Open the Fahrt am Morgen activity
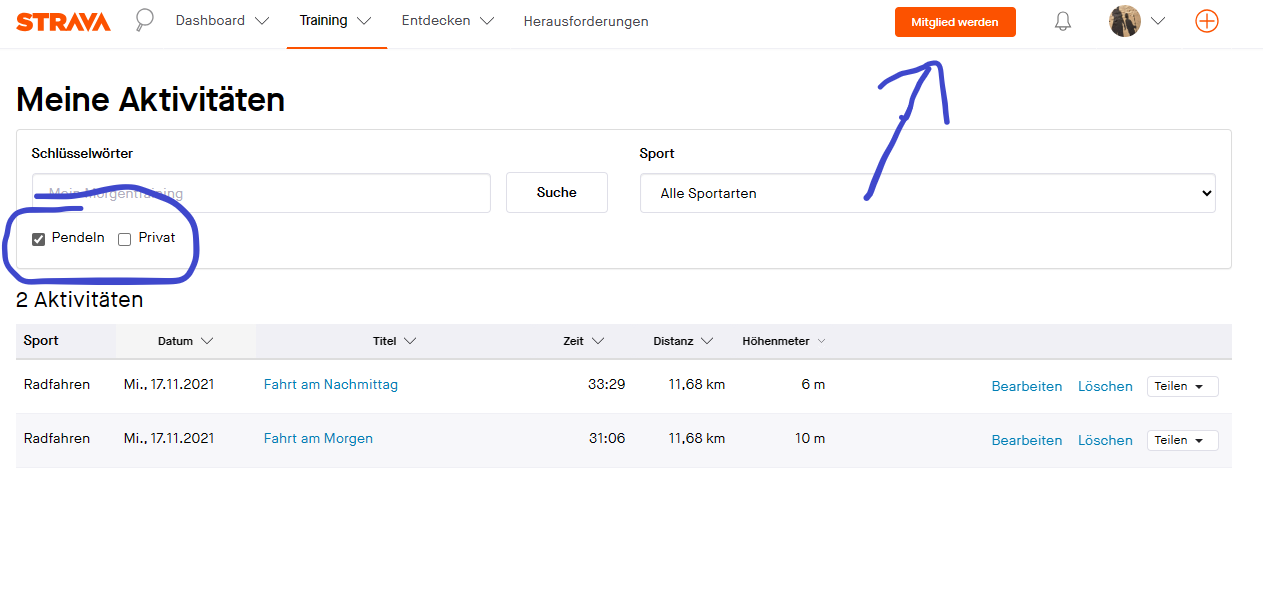 (318, 438)
